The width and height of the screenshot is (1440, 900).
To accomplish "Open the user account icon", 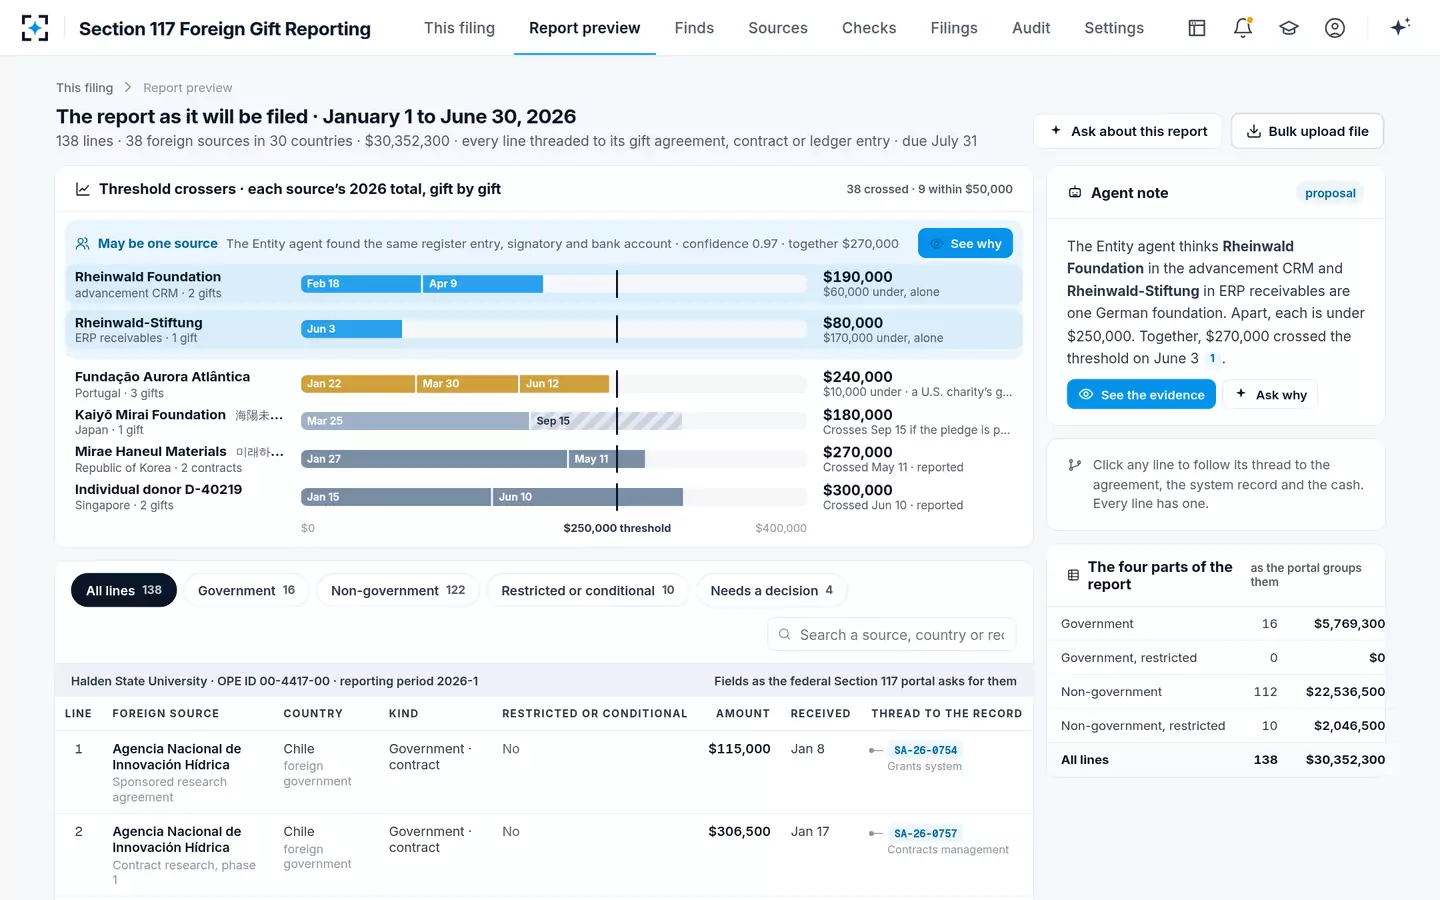I will tap(1335, 28).
